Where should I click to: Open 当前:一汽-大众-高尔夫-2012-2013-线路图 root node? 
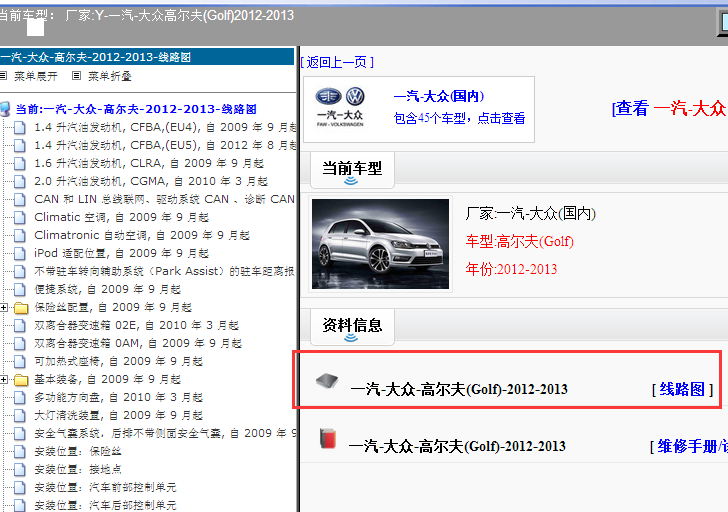point(136,109)
